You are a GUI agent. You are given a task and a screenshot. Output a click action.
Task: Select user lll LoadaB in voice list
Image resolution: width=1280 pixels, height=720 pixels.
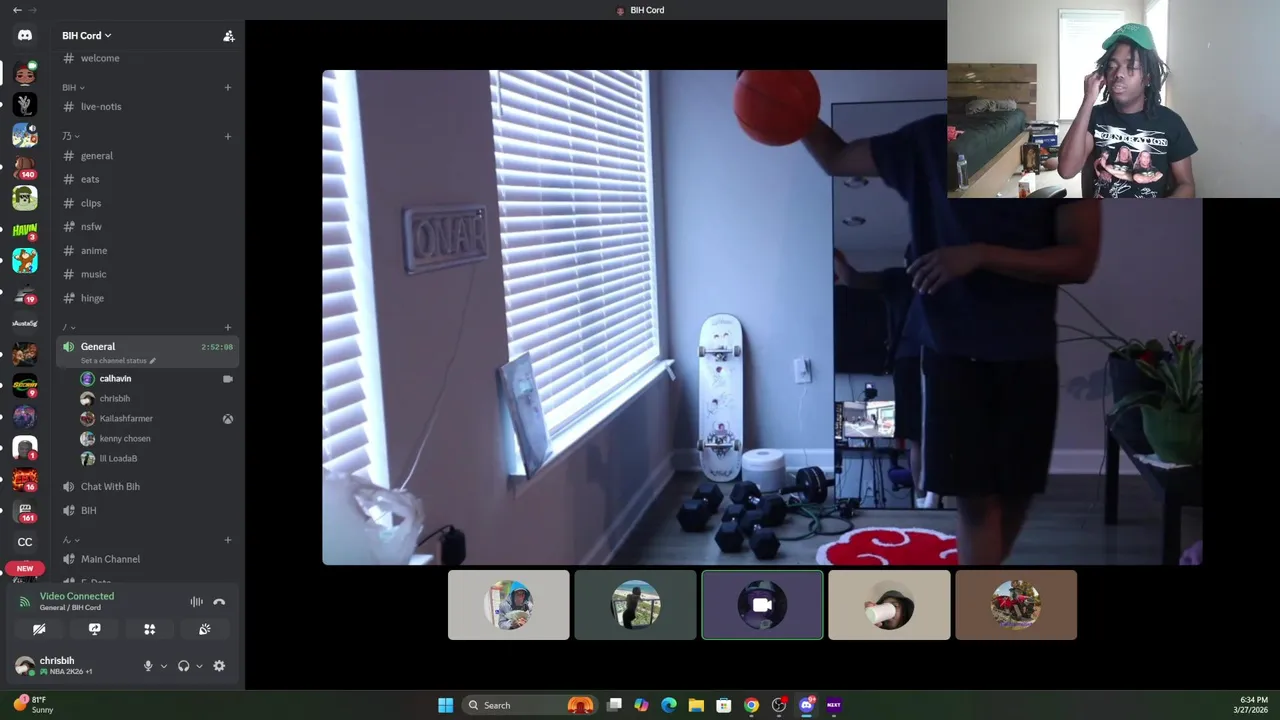tap(155, 459)
